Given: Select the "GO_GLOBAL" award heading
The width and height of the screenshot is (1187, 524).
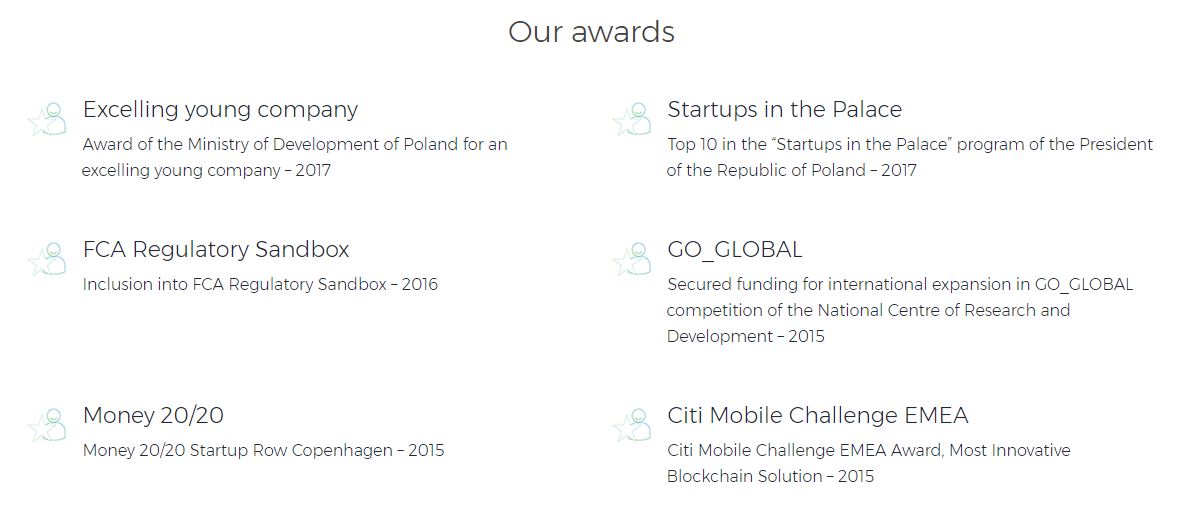Looking at the screenshot, I should [x=734, y=249].
